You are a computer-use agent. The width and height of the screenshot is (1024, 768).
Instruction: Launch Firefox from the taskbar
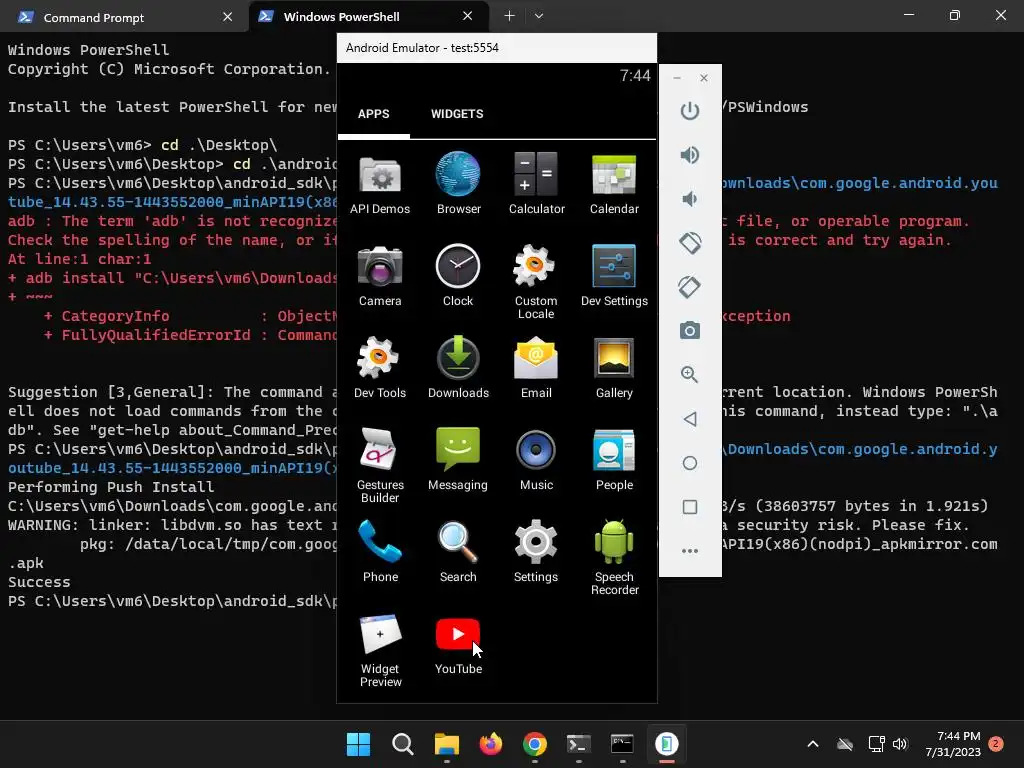490,744
